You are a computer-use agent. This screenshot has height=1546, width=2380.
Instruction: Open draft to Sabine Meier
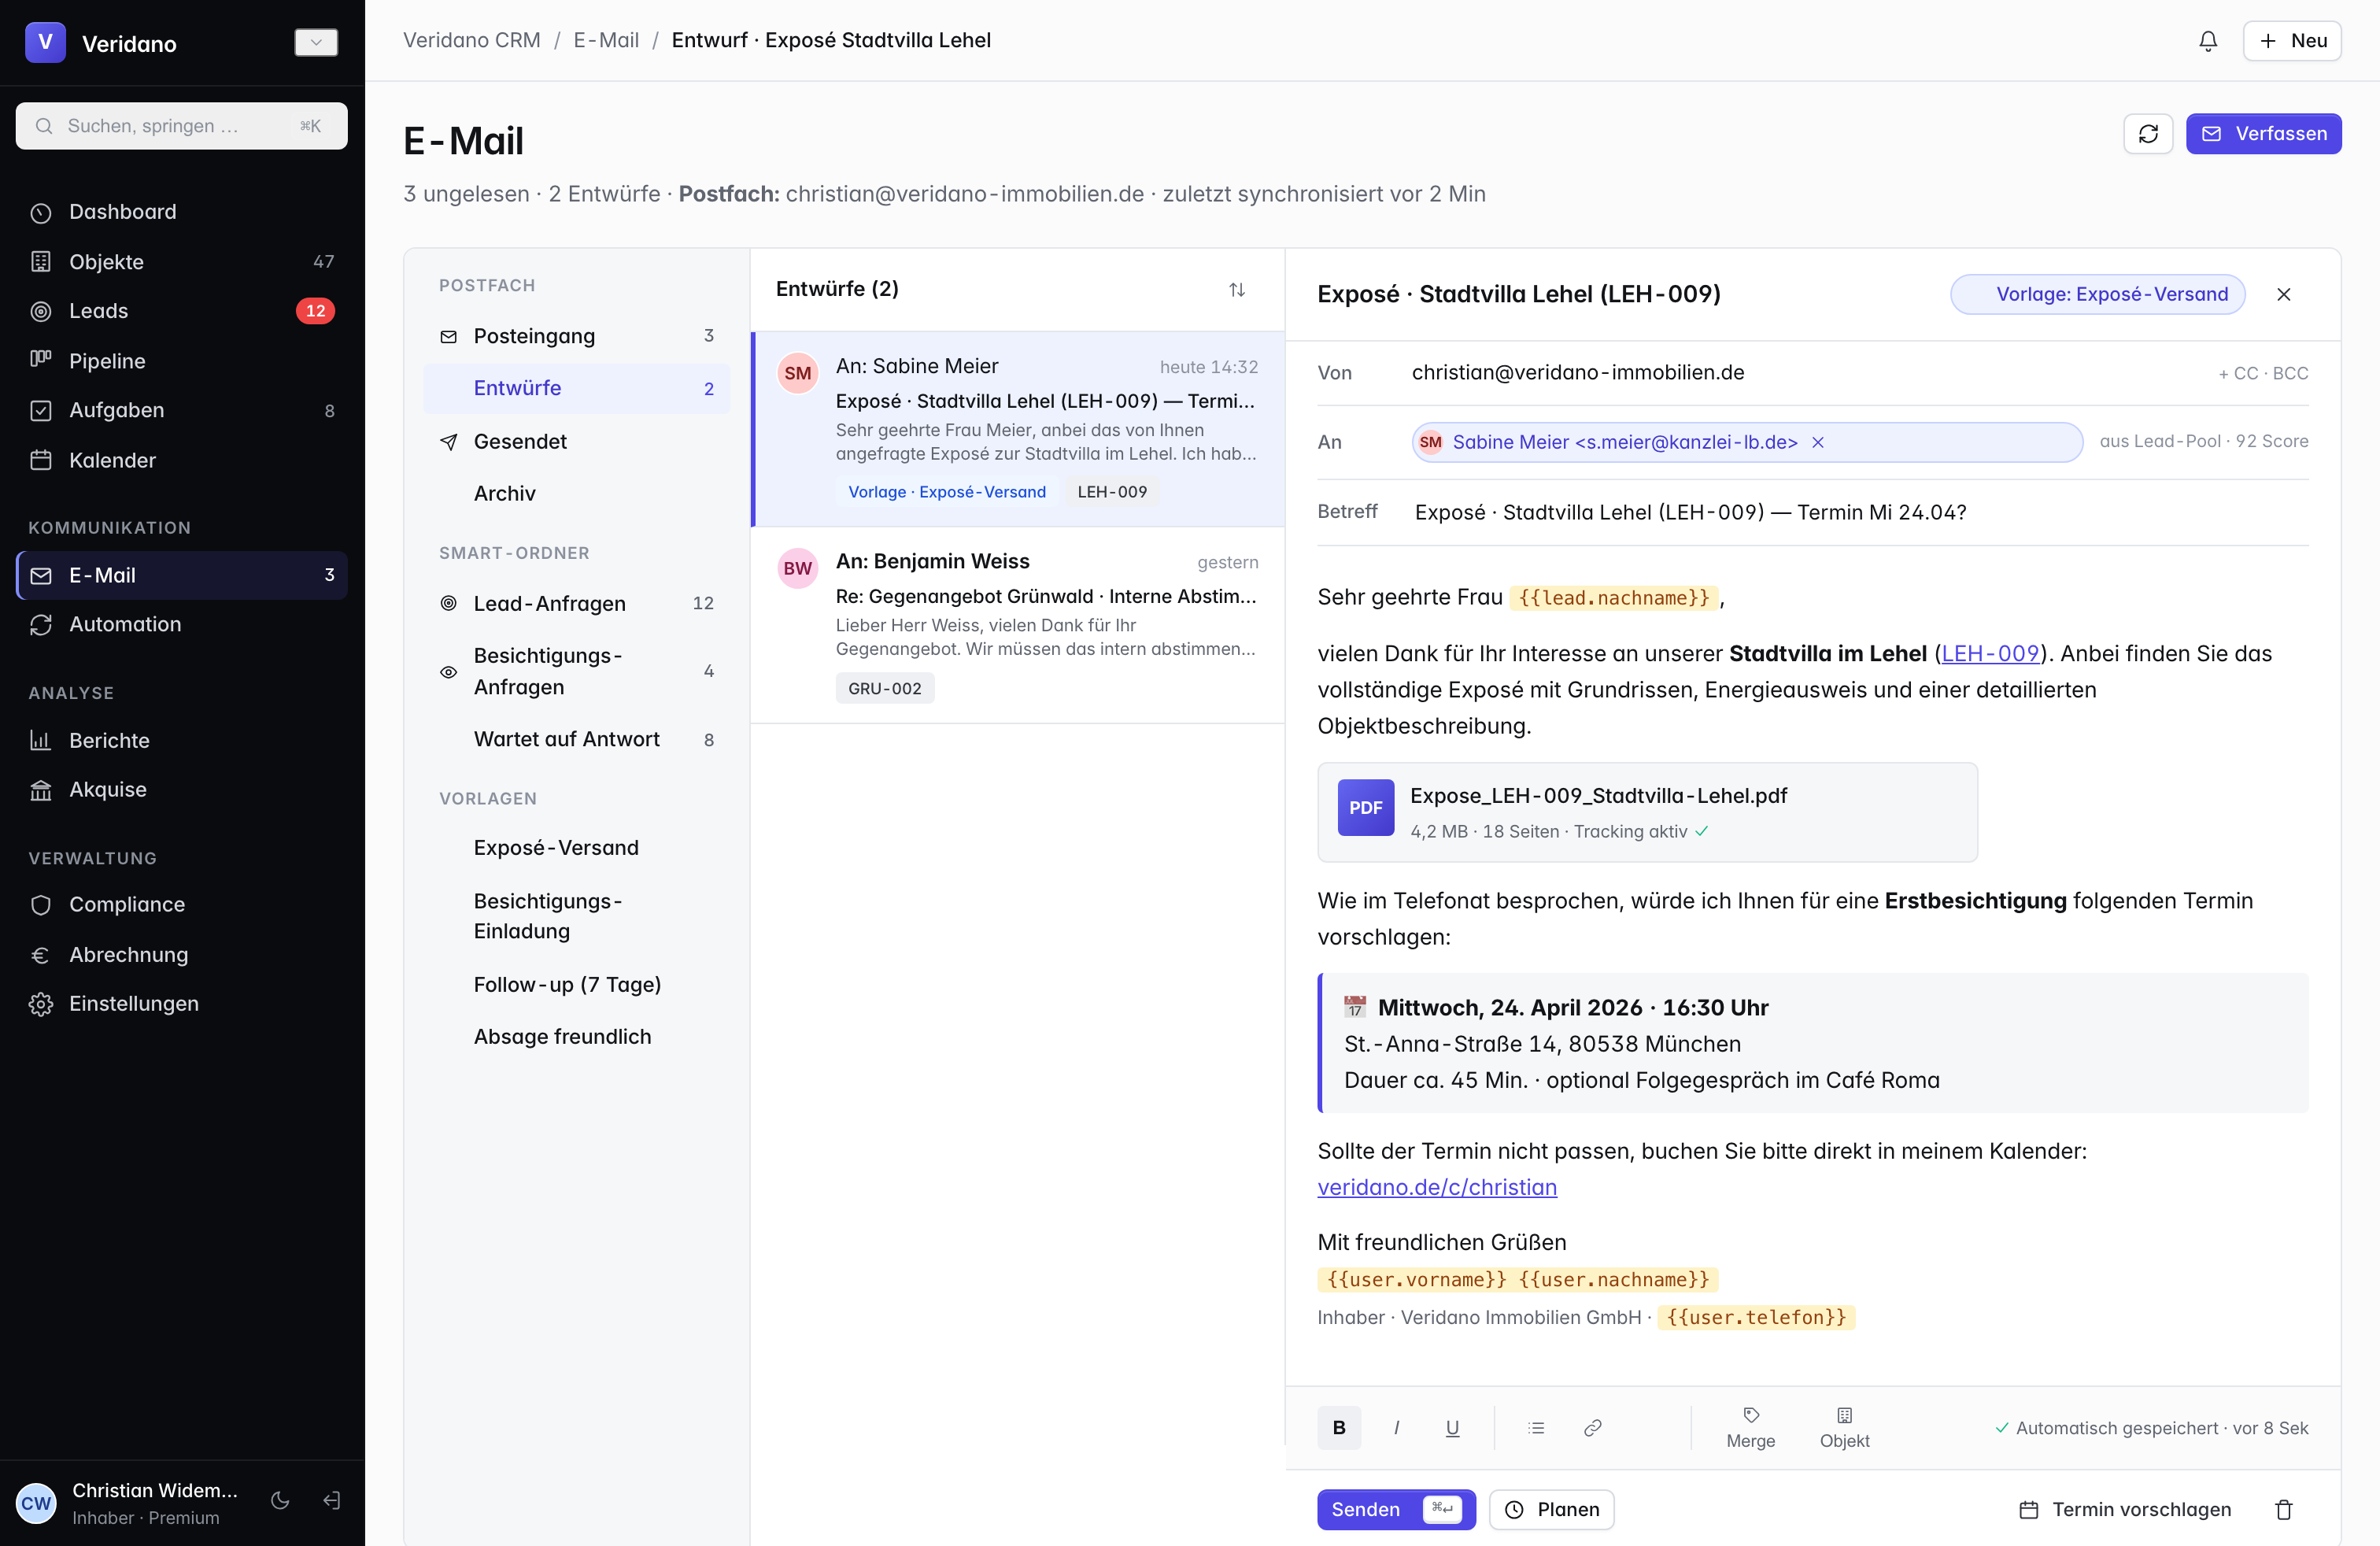tap(1018, 429)
